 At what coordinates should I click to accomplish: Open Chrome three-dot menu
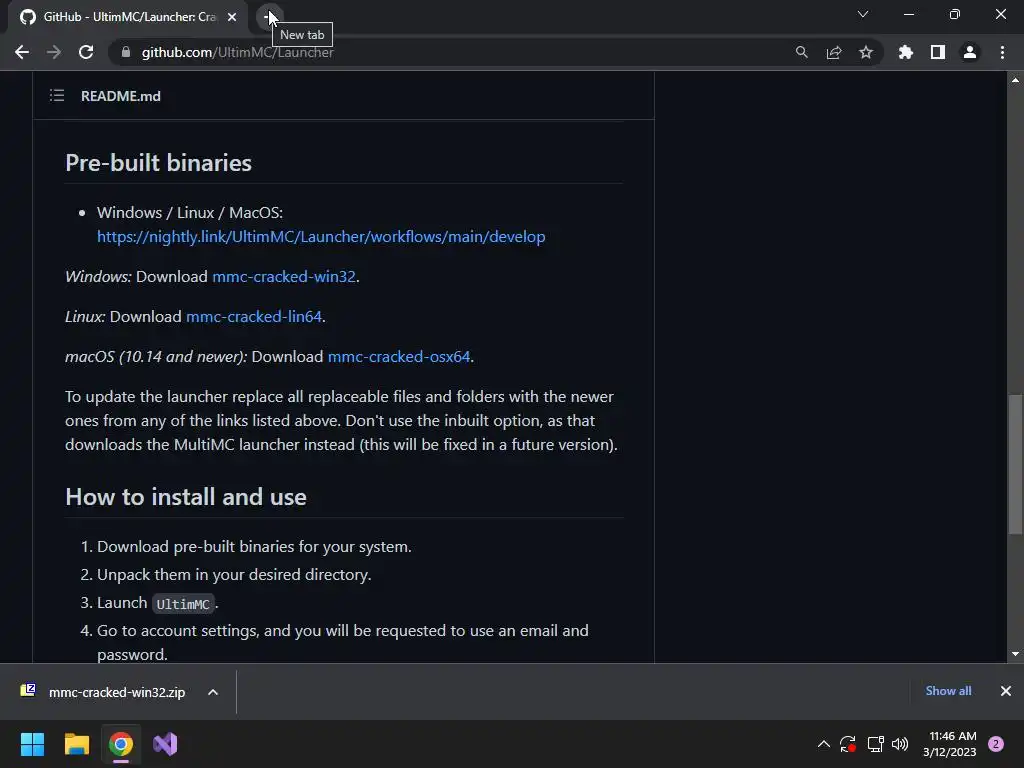1002,52
